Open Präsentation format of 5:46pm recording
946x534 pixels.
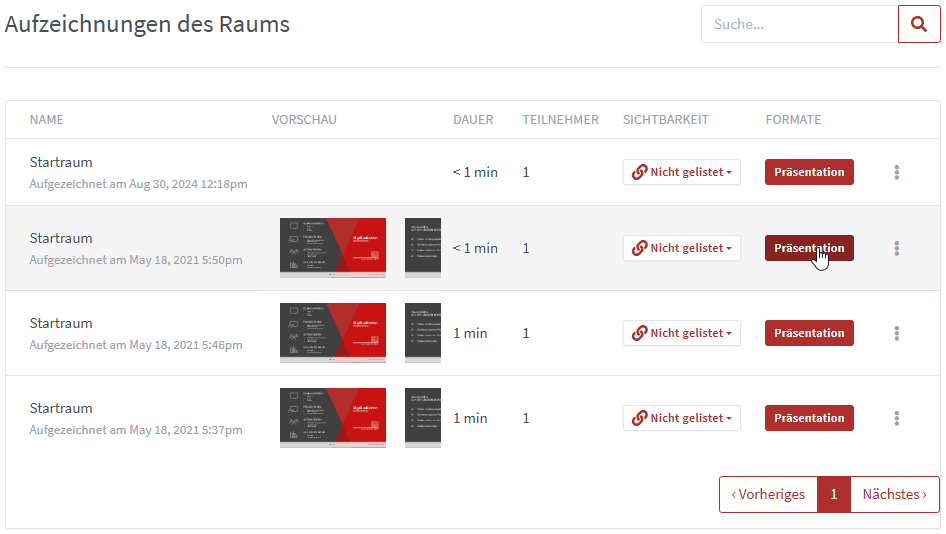(809, 334)
